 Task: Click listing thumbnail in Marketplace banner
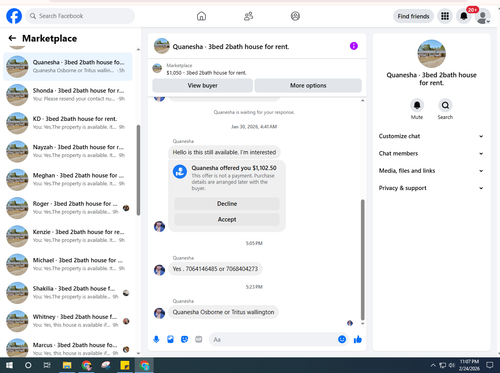point(157,69)
